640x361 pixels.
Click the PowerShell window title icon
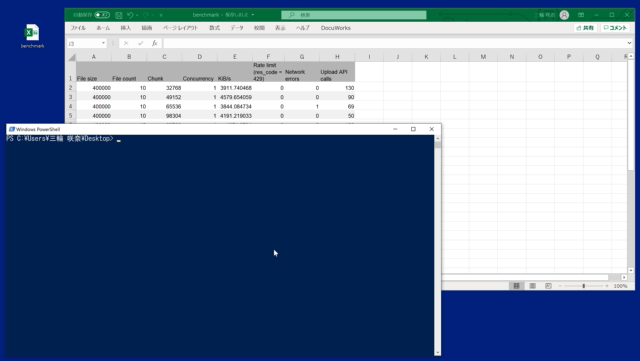(11, 129)
